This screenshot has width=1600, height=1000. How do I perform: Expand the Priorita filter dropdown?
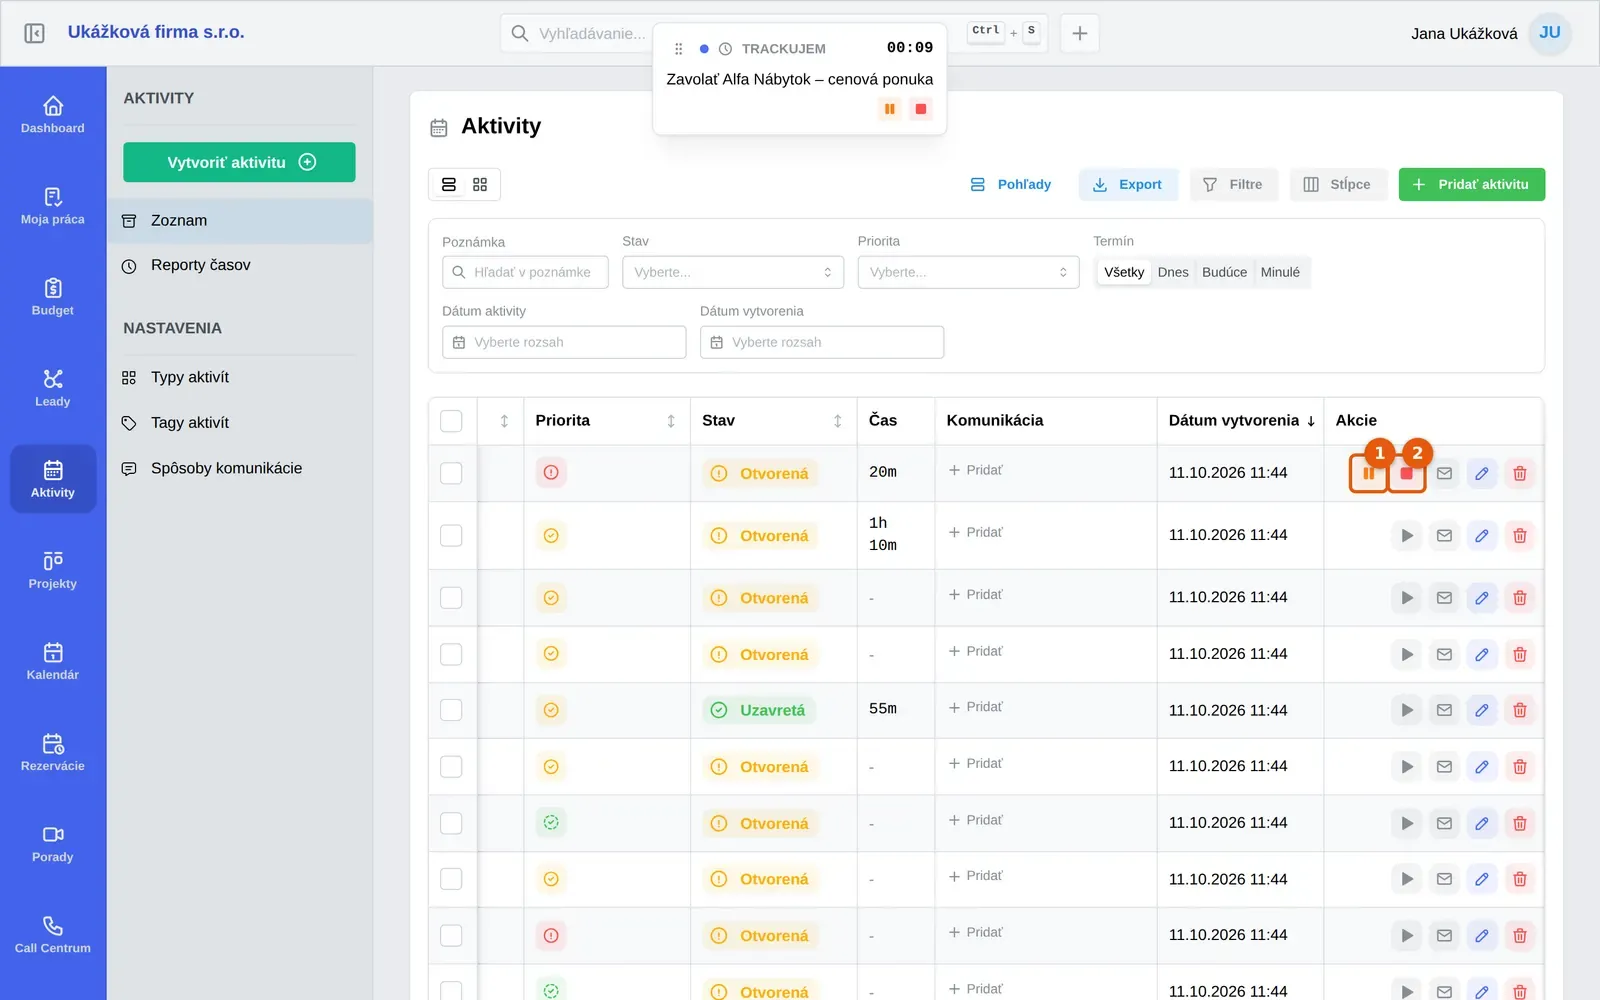[x=968, y=273]
